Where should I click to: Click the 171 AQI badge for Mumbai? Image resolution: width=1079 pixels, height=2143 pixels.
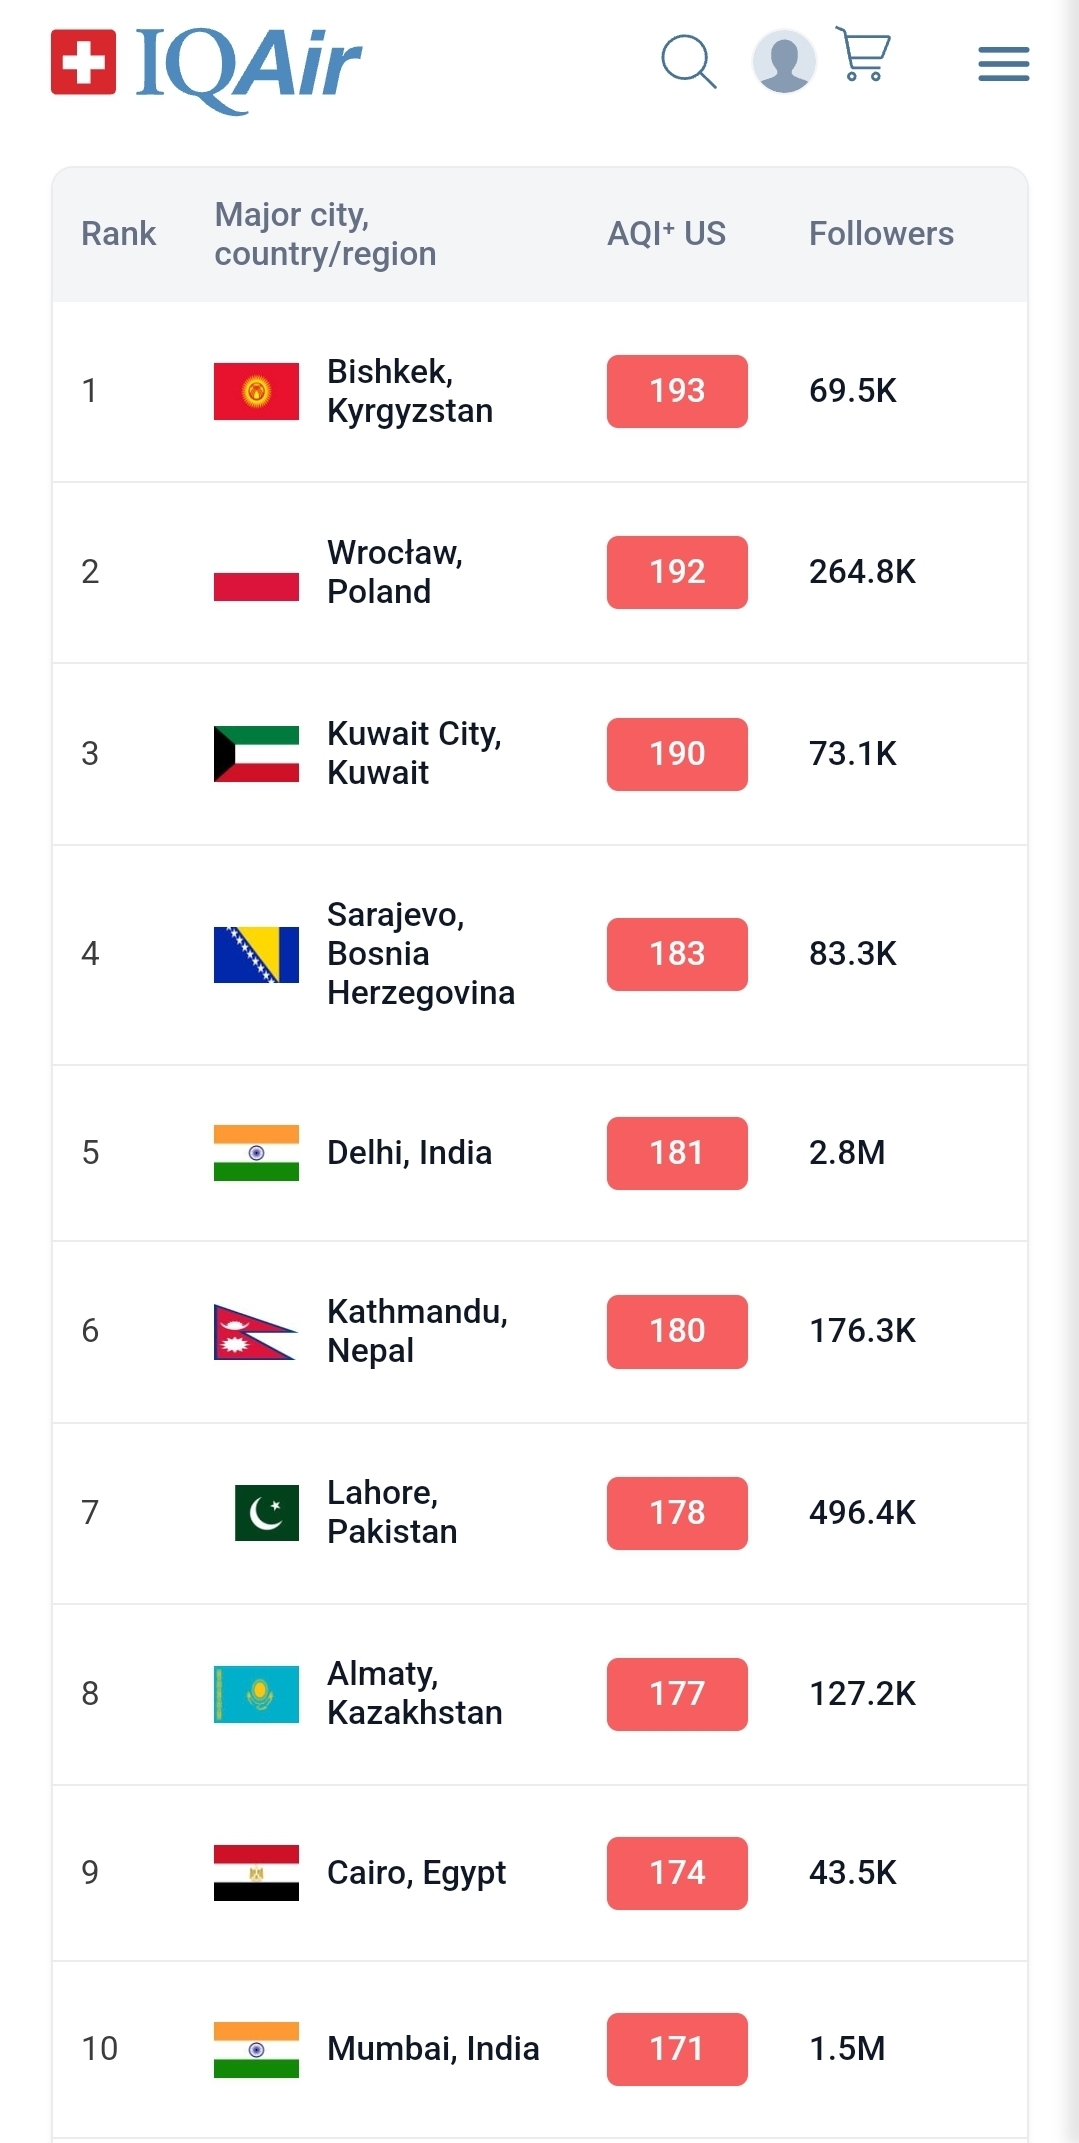677,2049
